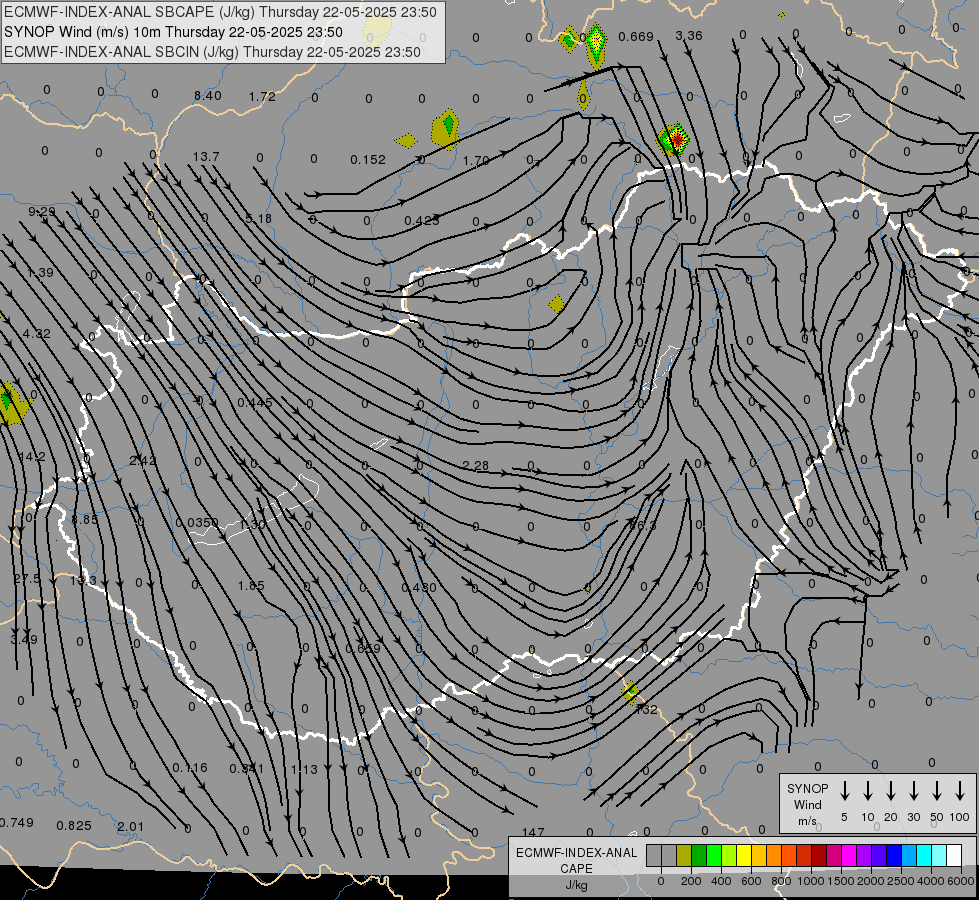Image resolution: width=979 pixels, height=900 pixels.
Task: Click the wind arrow above the 20 m/s label
Action: pos(890,791)
